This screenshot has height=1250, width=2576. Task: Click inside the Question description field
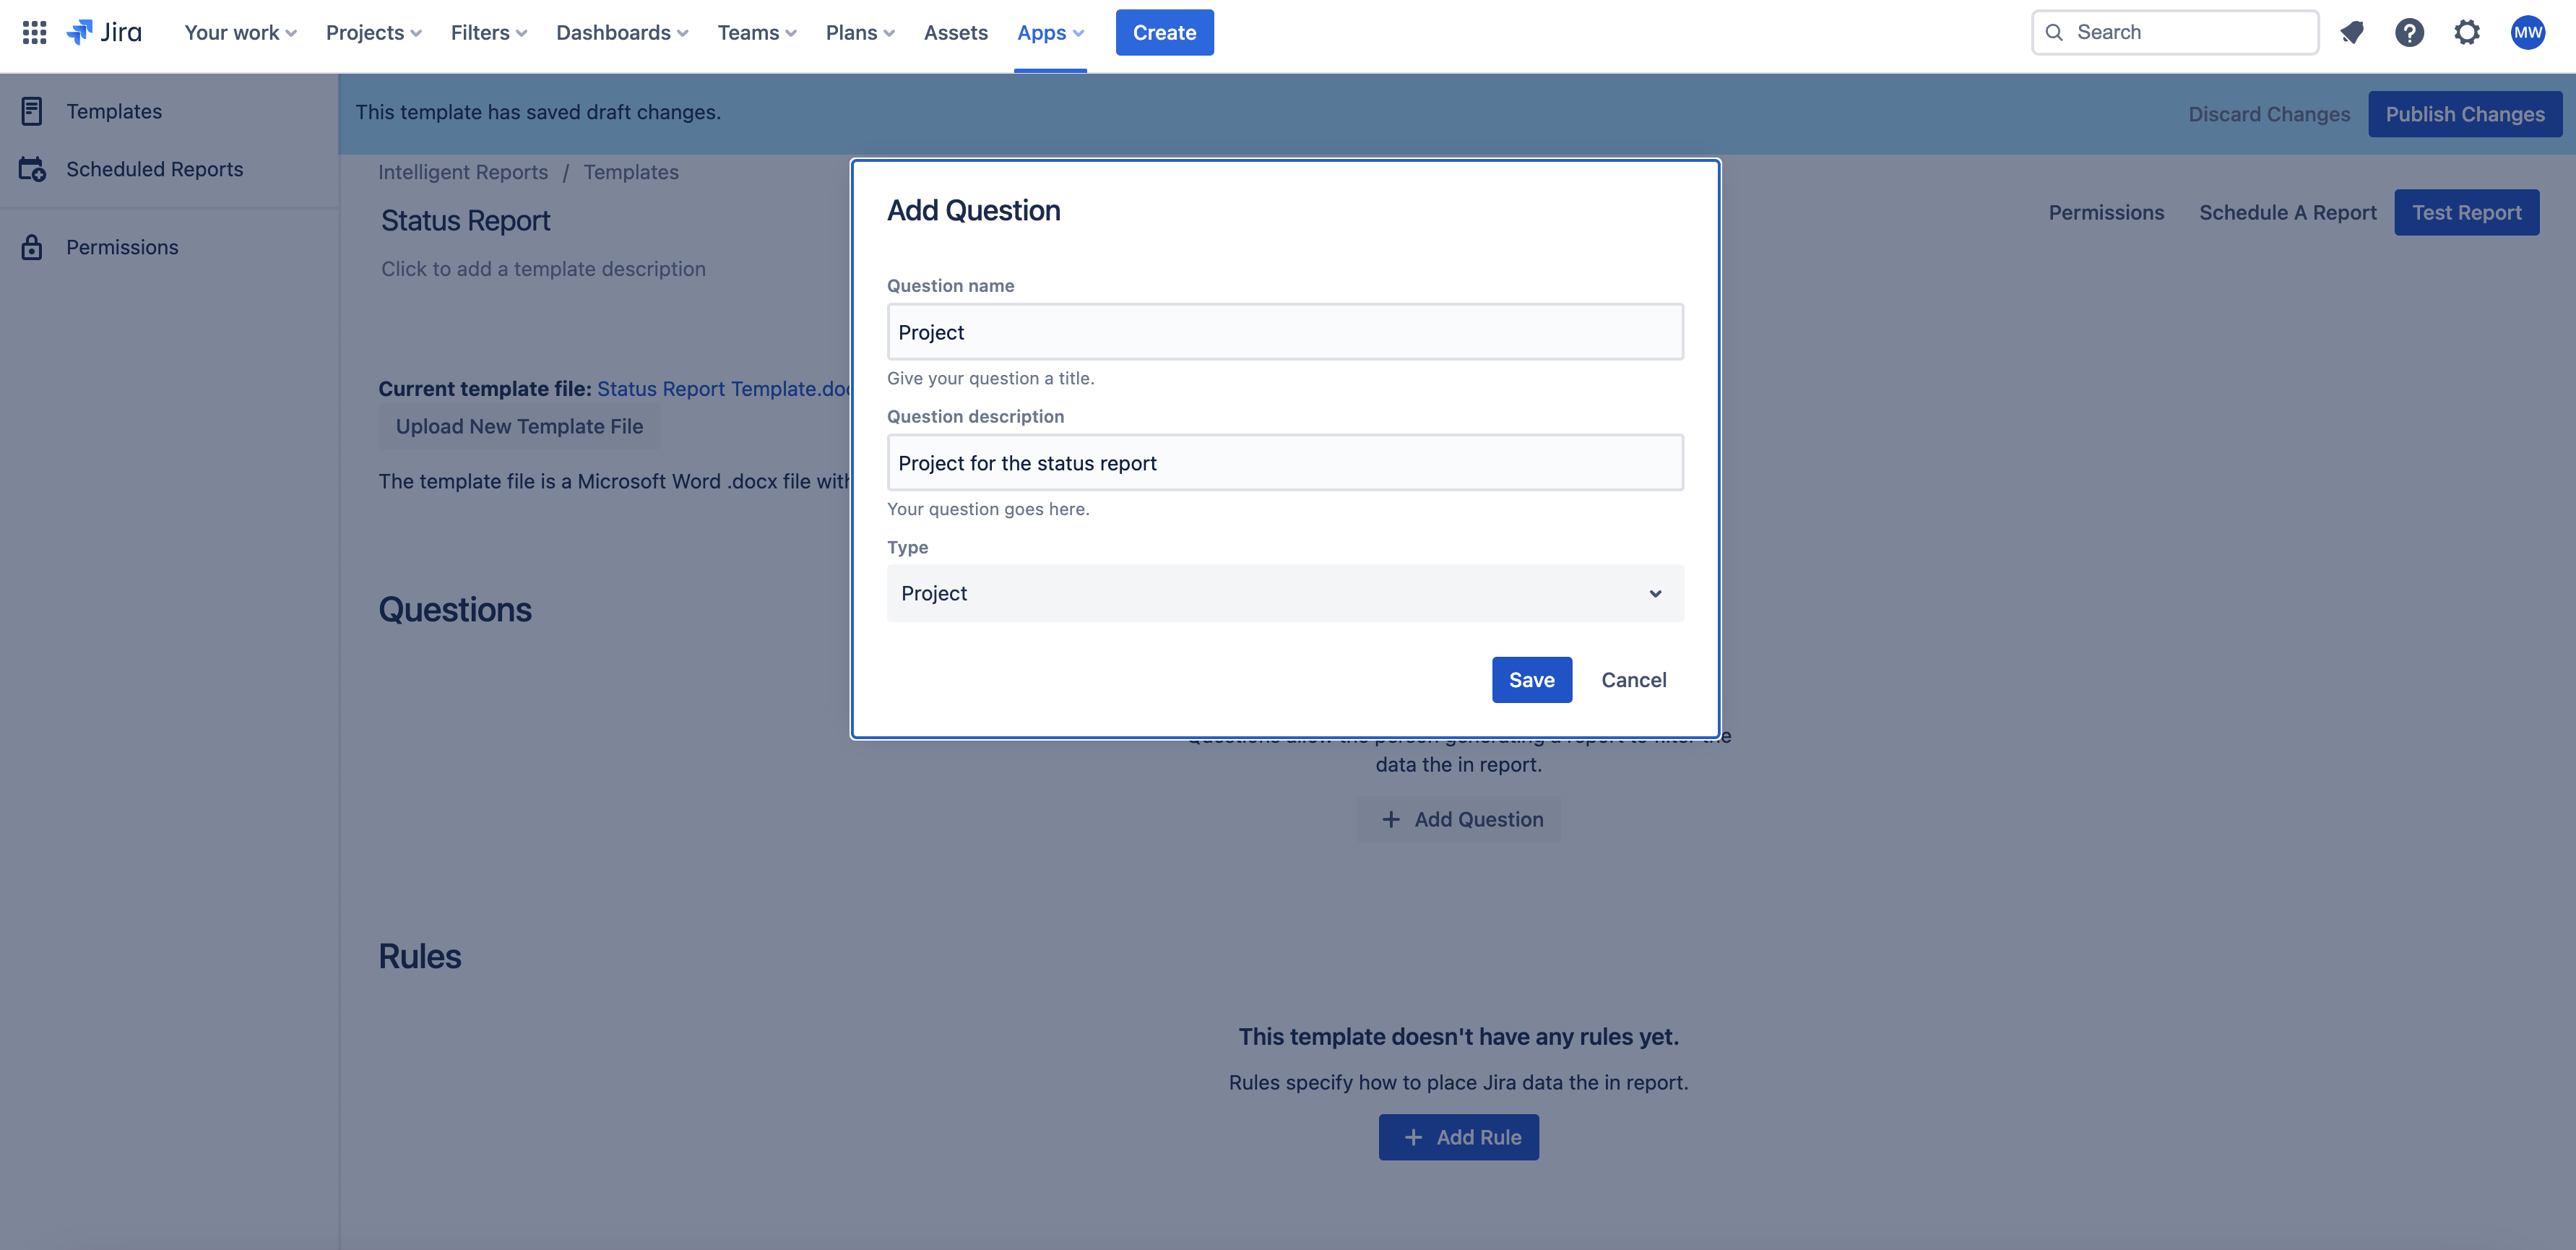[1284, 462]
